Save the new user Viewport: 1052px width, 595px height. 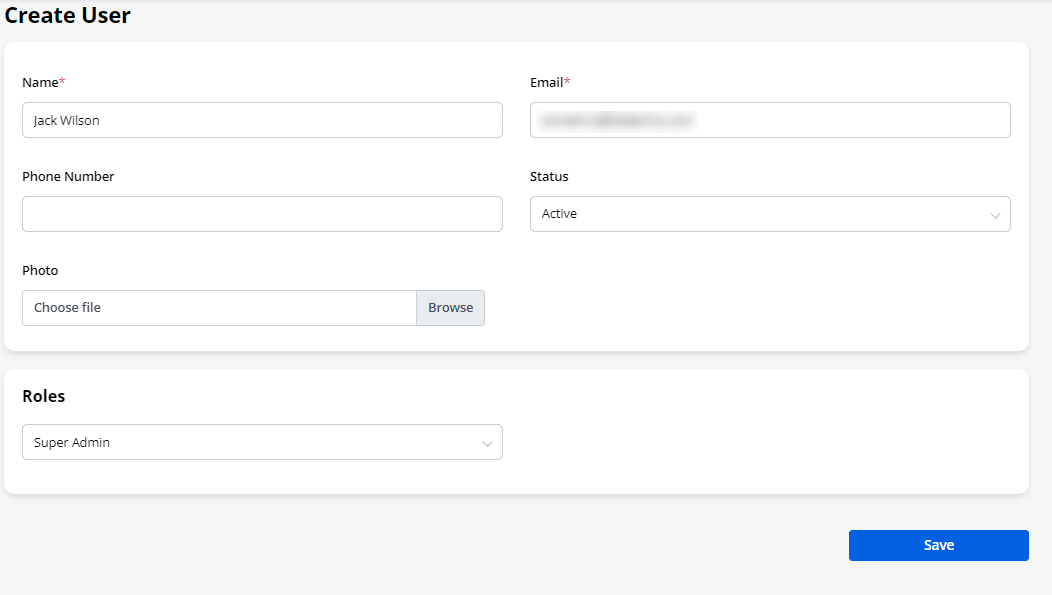point(938,545)
